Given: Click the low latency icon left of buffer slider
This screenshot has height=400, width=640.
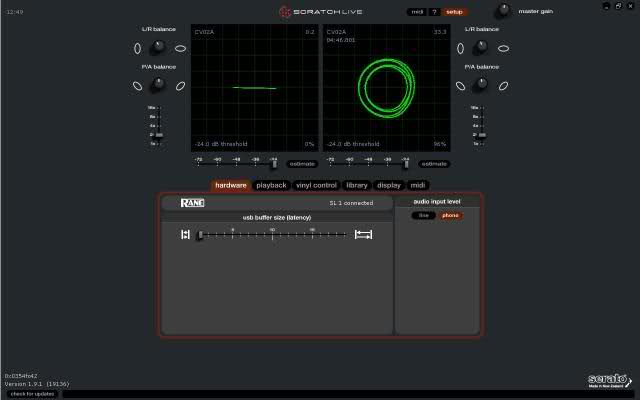Looking at the screenshot, I should (185, 234).
